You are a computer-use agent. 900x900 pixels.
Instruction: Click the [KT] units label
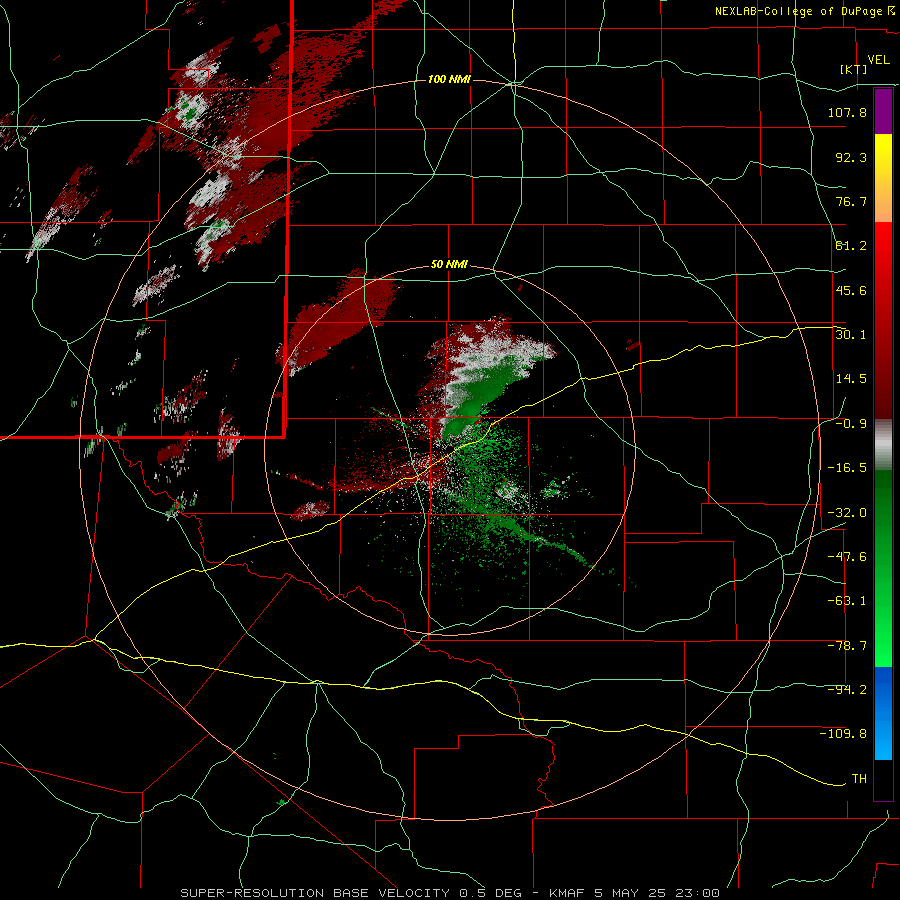pos(854,69)
